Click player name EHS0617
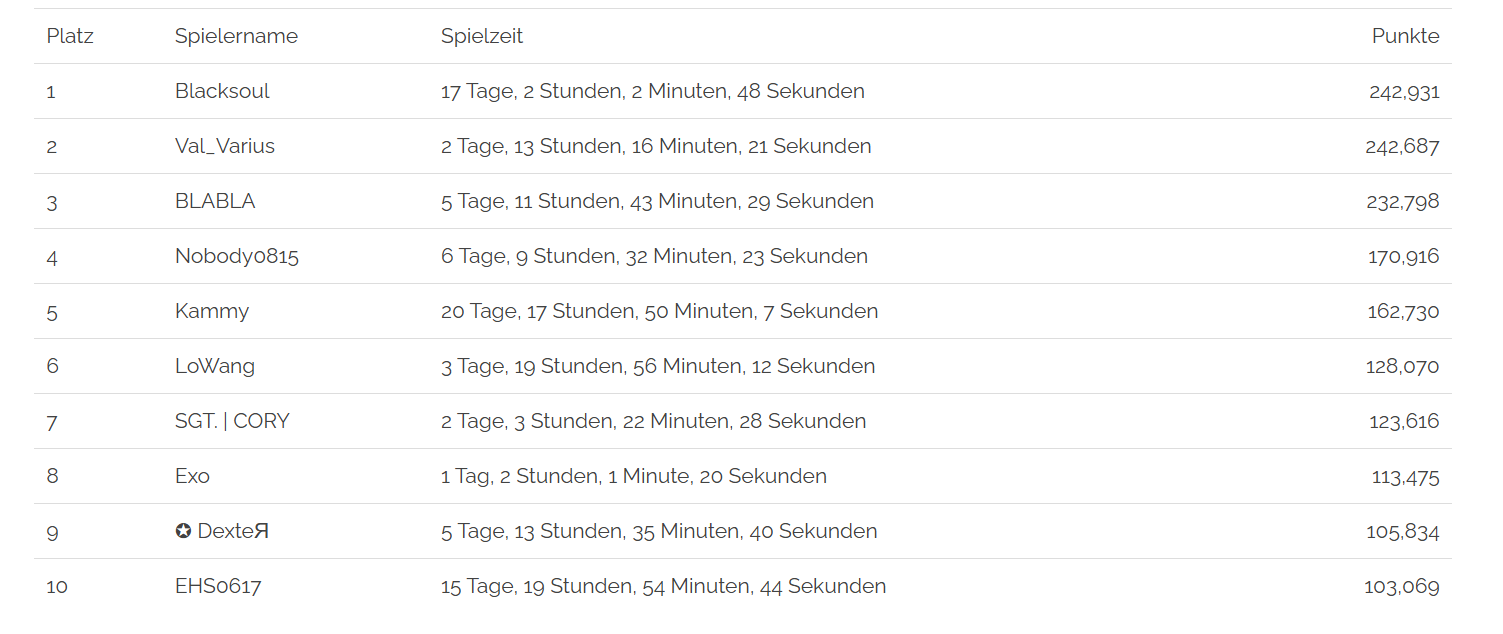Viewport: 1503px width, 634px height. pyautogui.click(x=218, y=587)
